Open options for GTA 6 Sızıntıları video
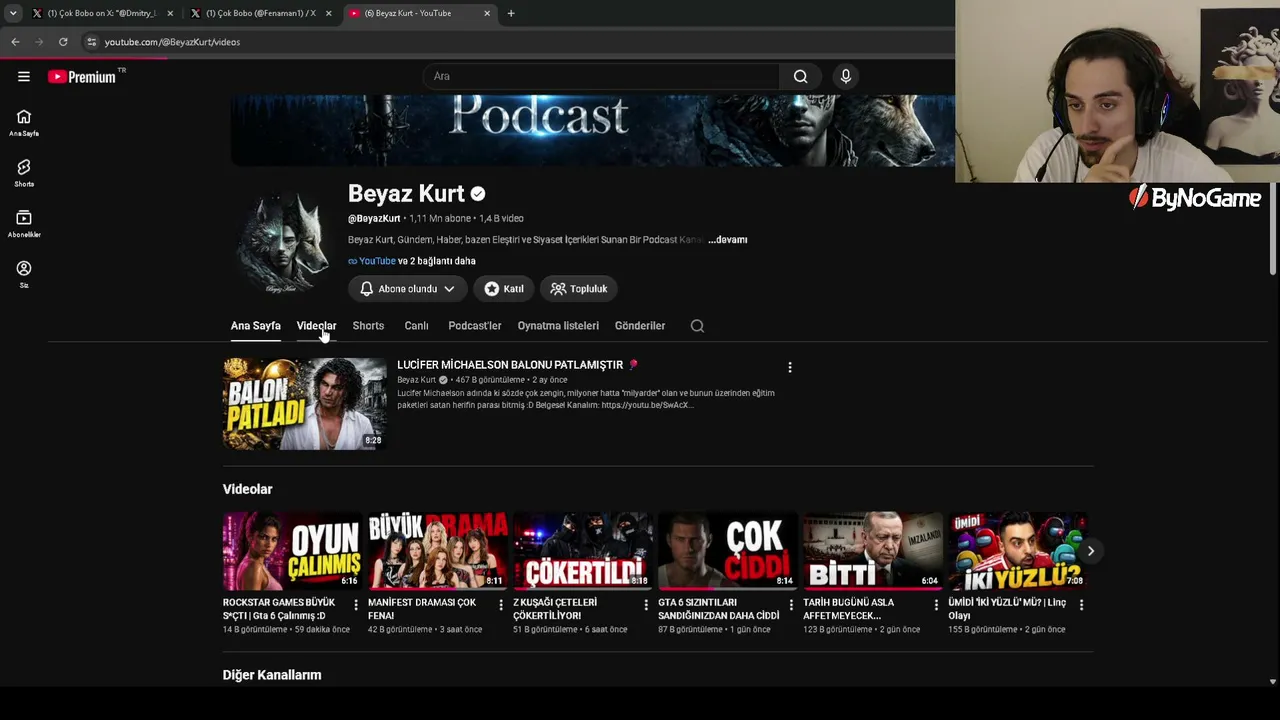Image resolution: width=1280 pixels, height=720 pixels. pyautogui.click(x=791, y=604)
